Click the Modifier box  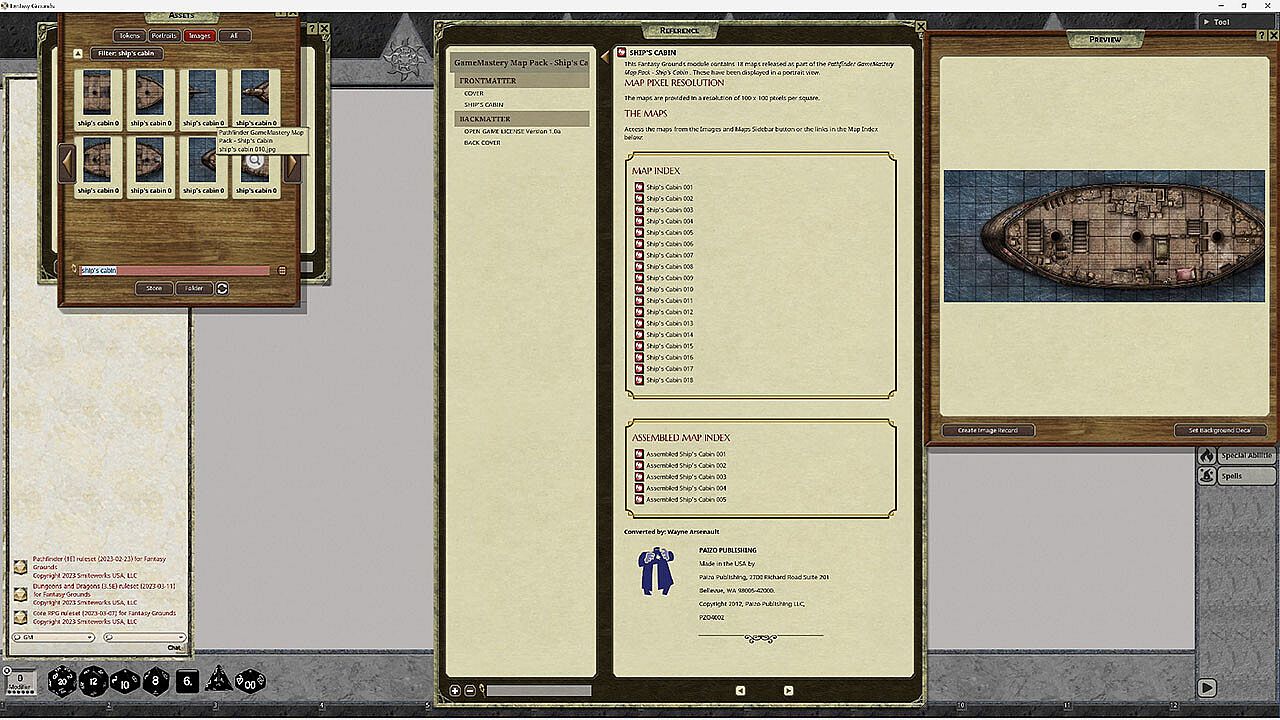point(20,682)
